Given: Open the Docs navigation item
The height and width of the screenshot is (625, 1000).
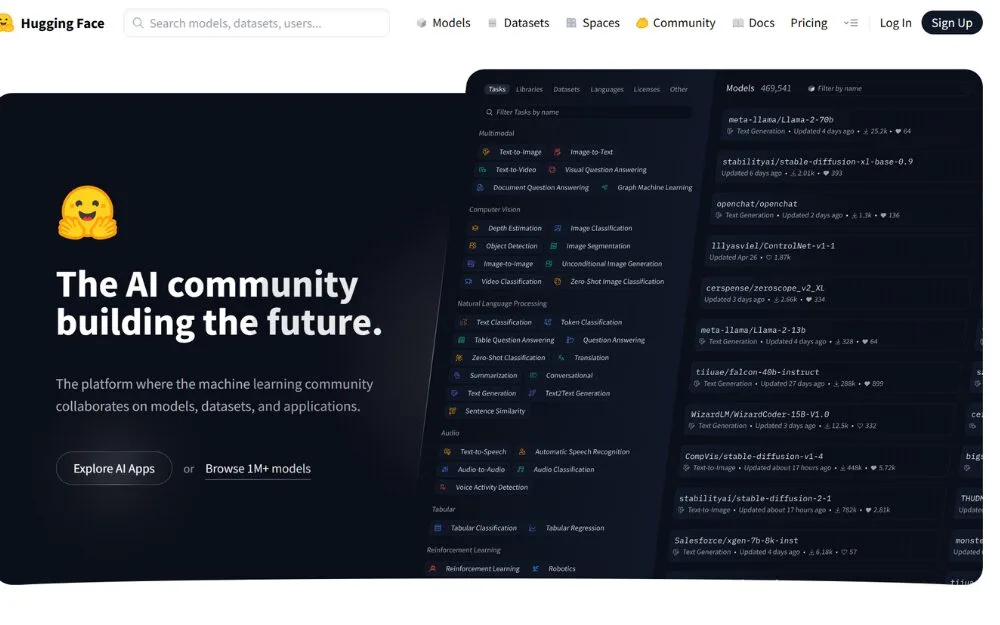Looking at the screenshot, I should click(x=754, y=23).
